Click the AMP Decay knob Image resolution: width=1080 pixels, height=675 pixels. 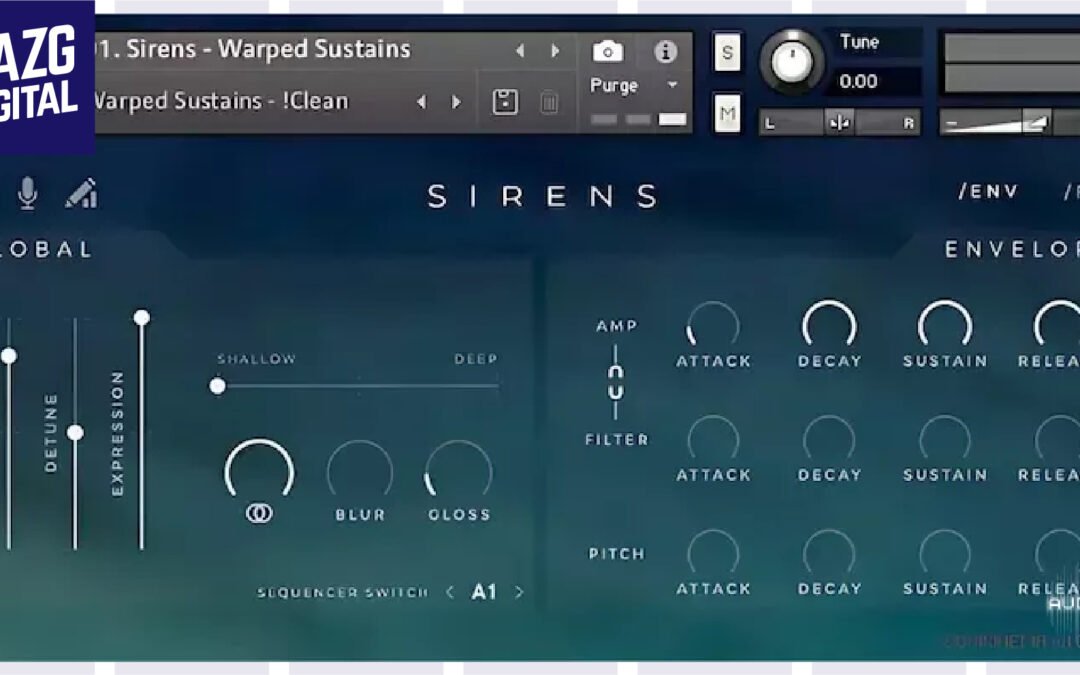829,325
